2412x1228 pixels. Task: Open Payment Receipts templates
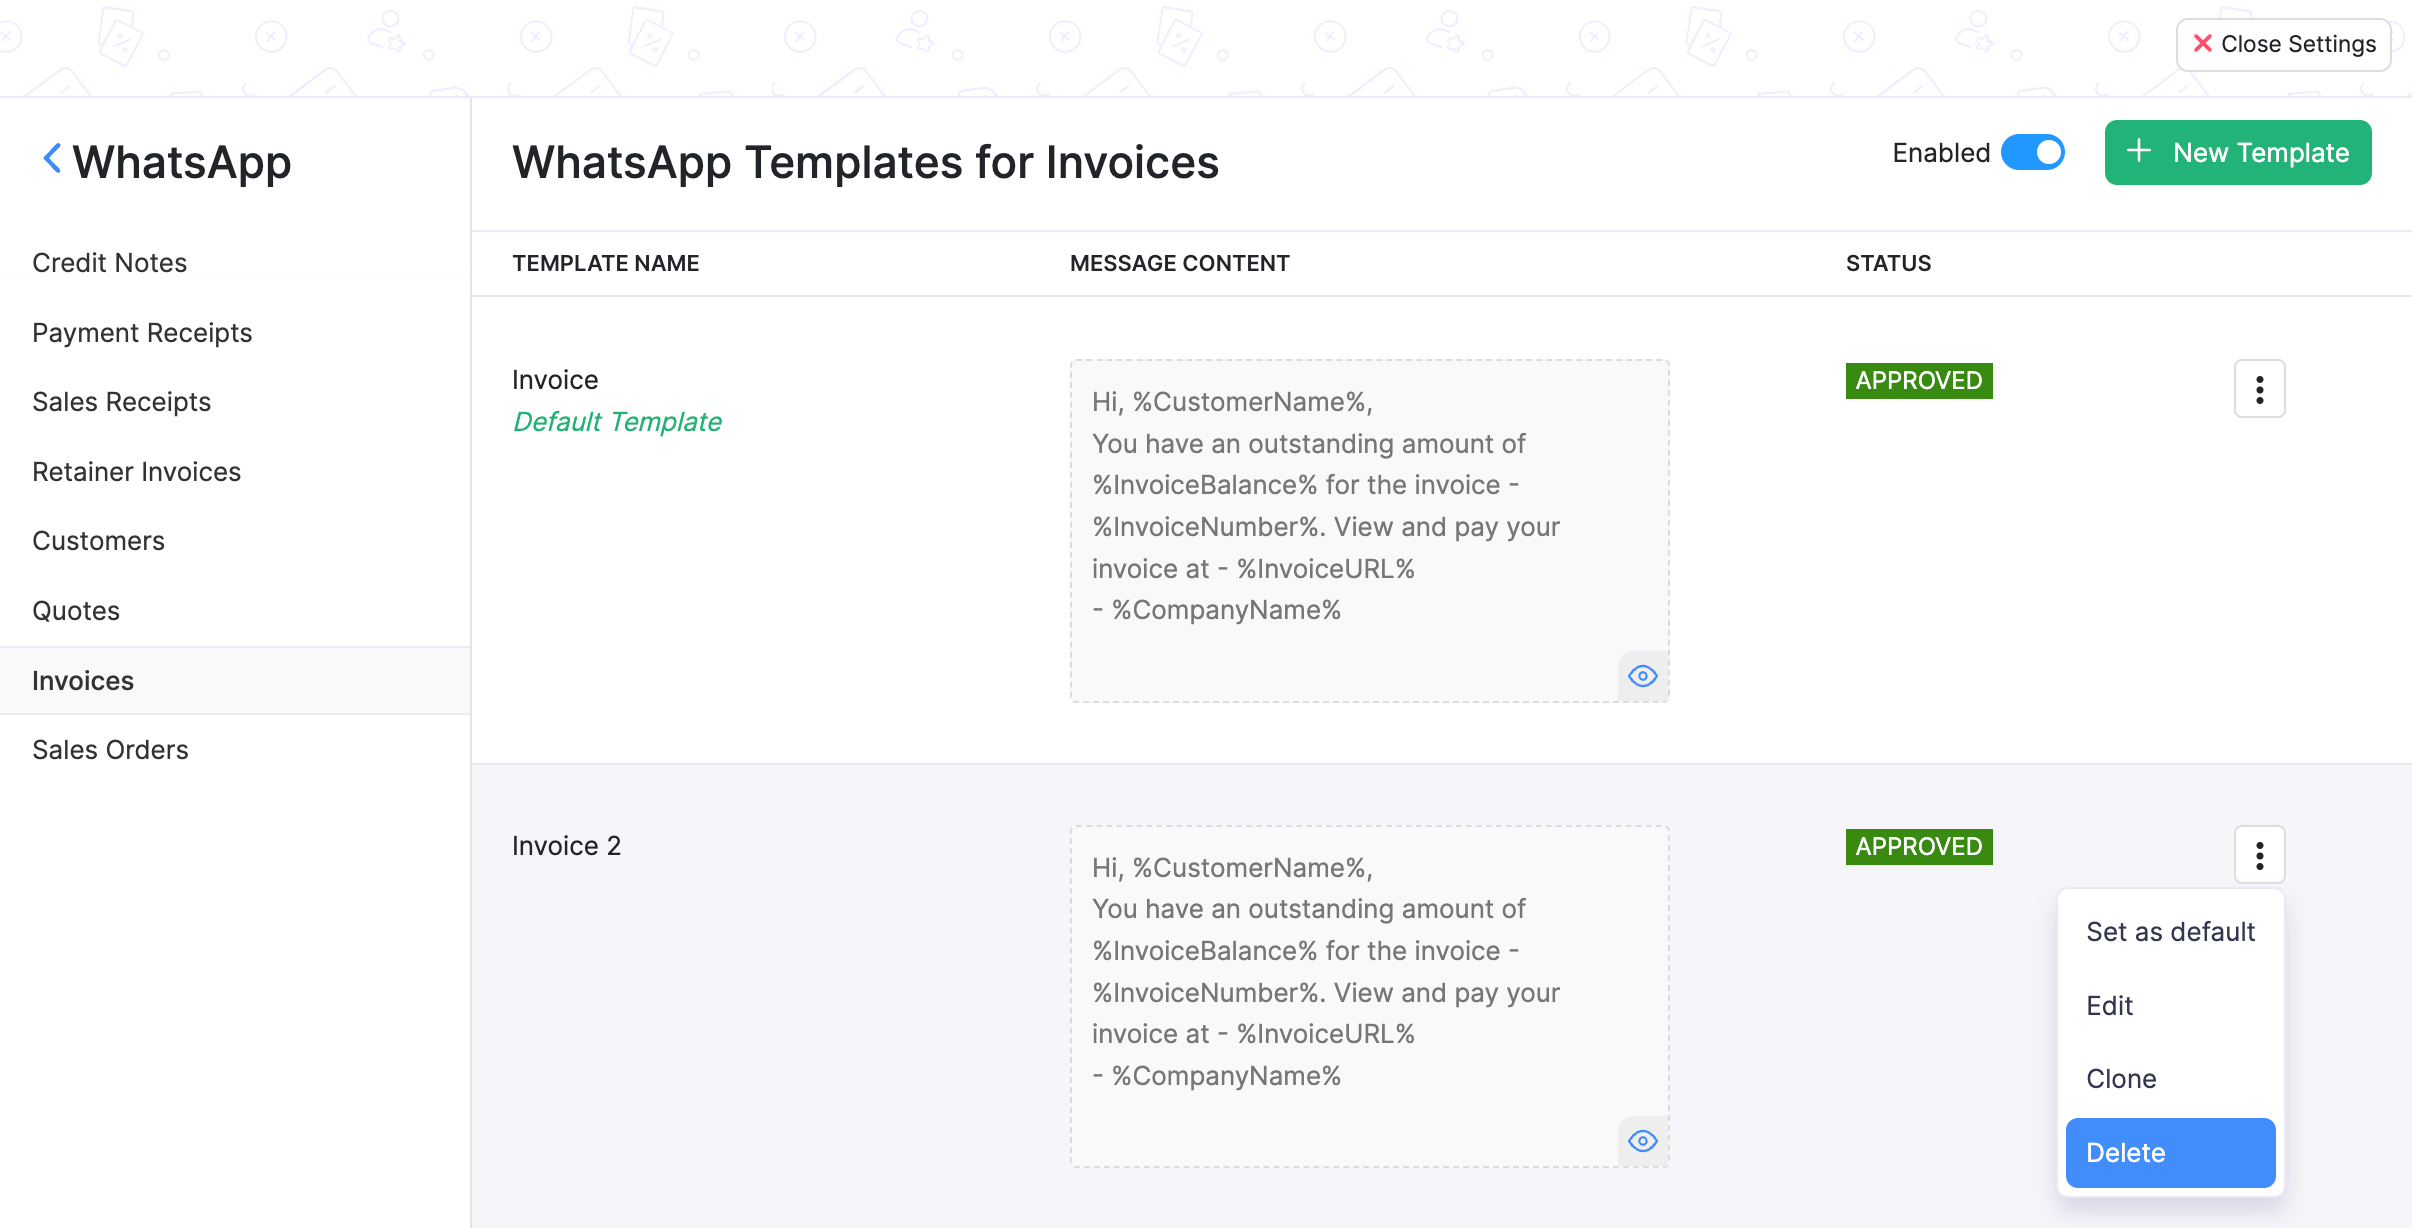(142, 332)
